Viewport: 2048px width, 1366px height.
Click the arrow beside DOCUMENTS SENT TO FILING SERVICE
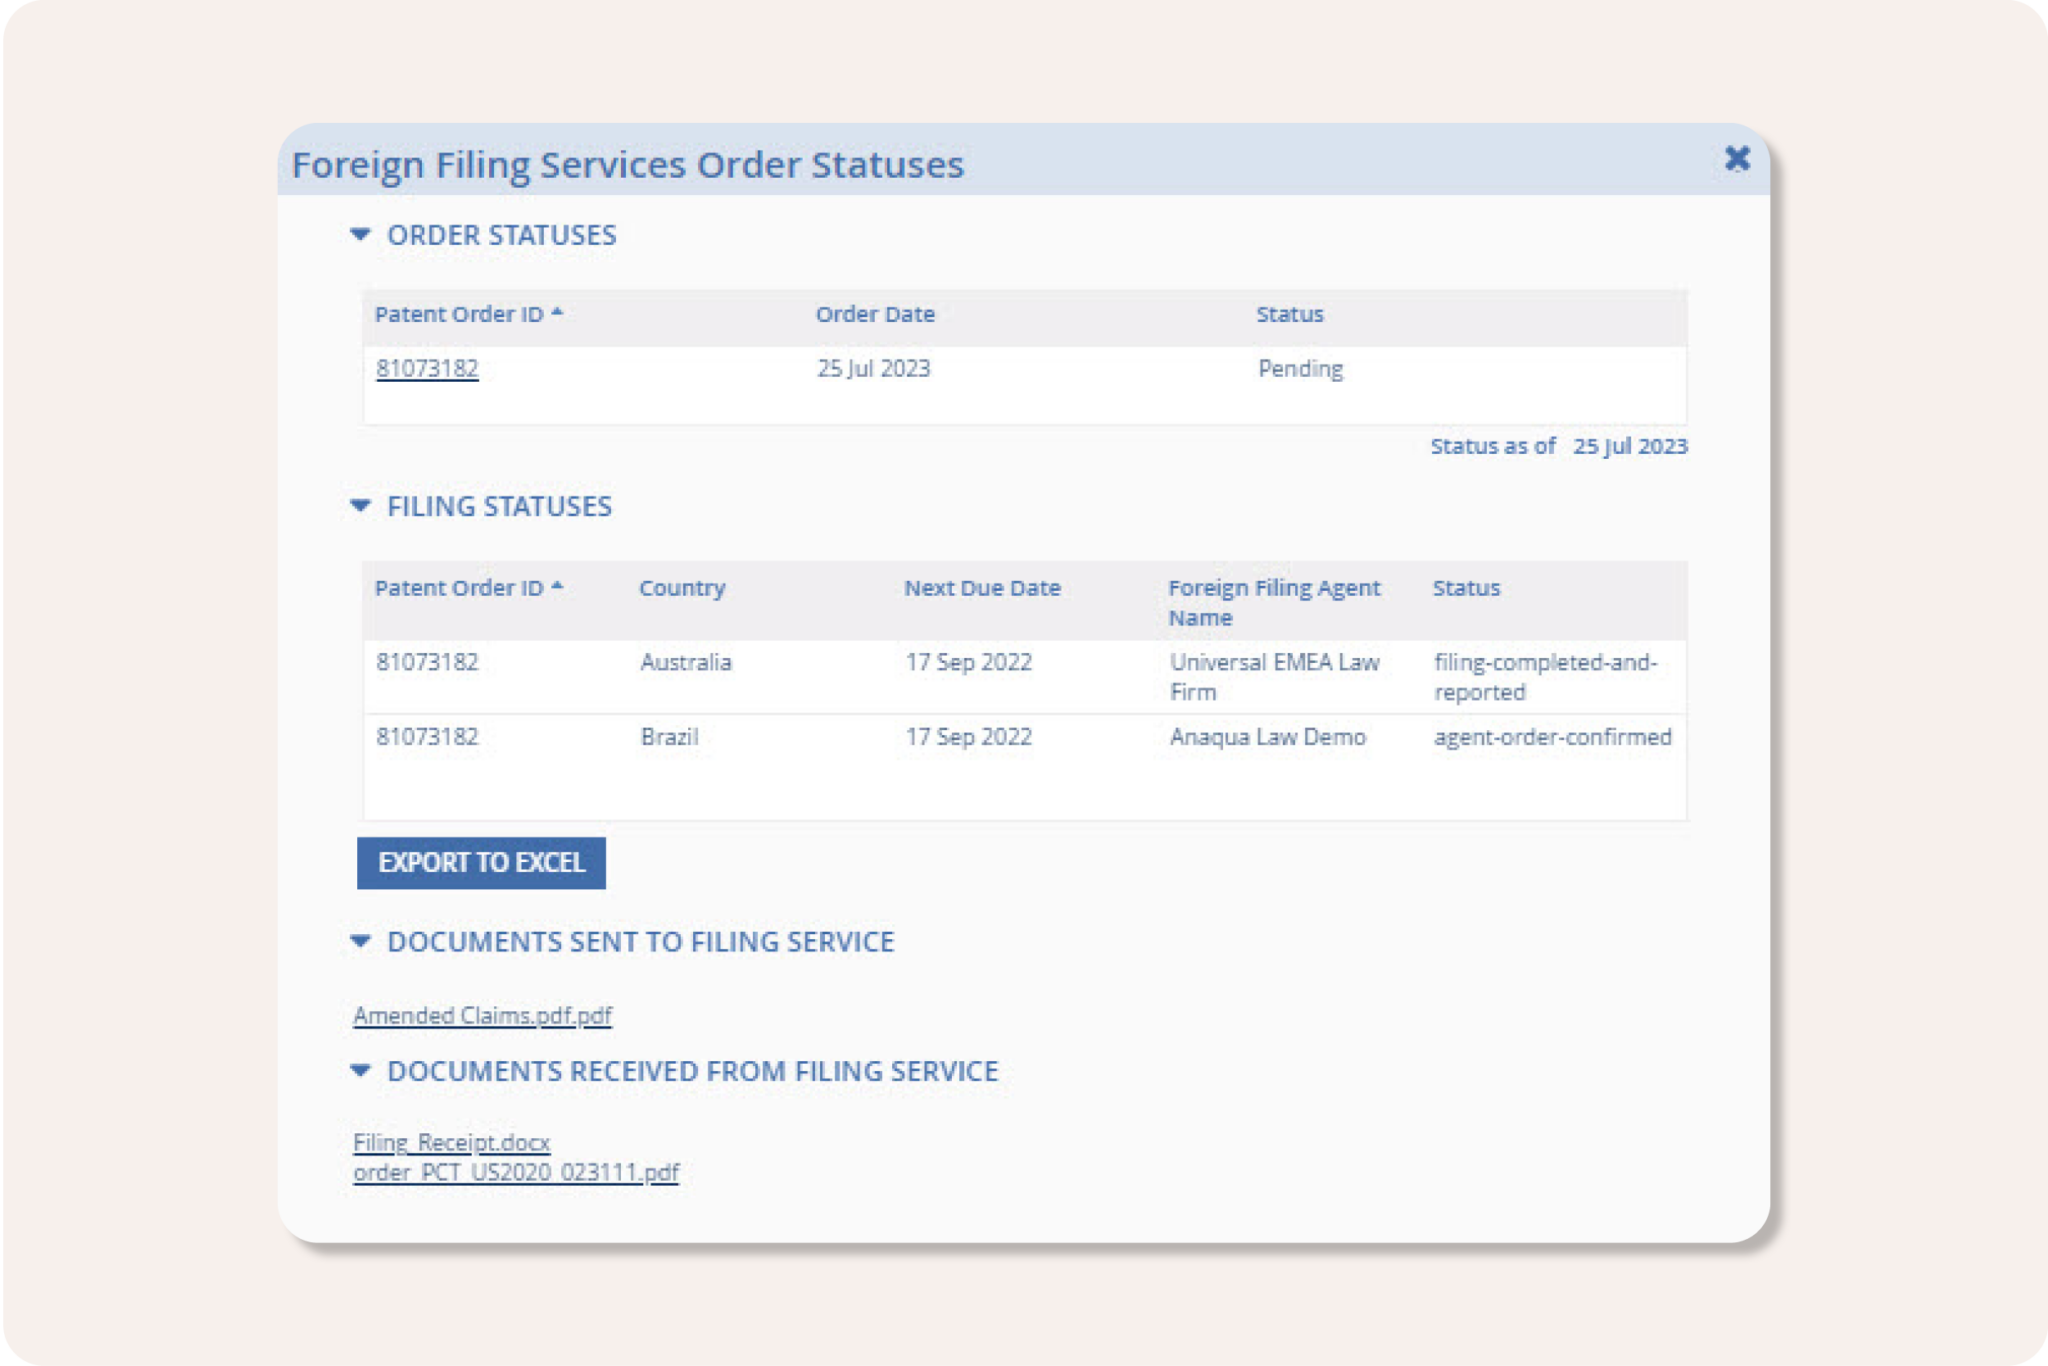[x=362, y=940]
